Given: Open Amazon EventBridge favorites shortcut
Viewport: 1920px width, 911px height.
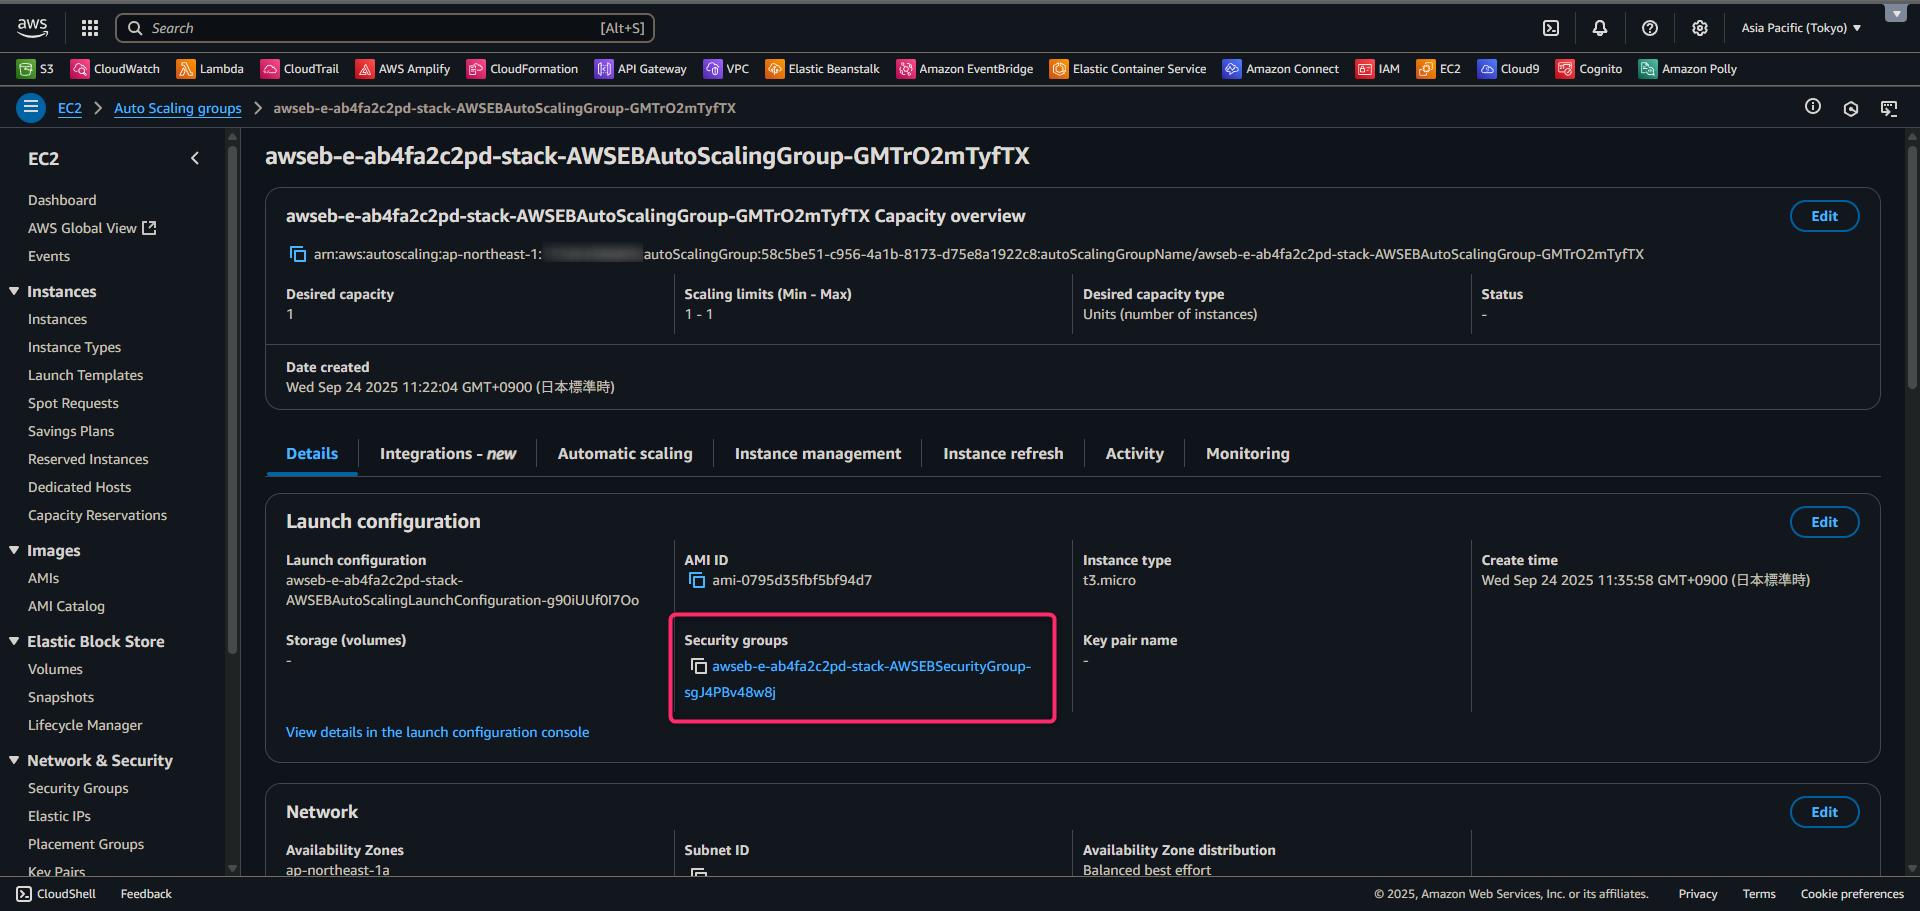Looking at the screenshot, I should point(965,69).
